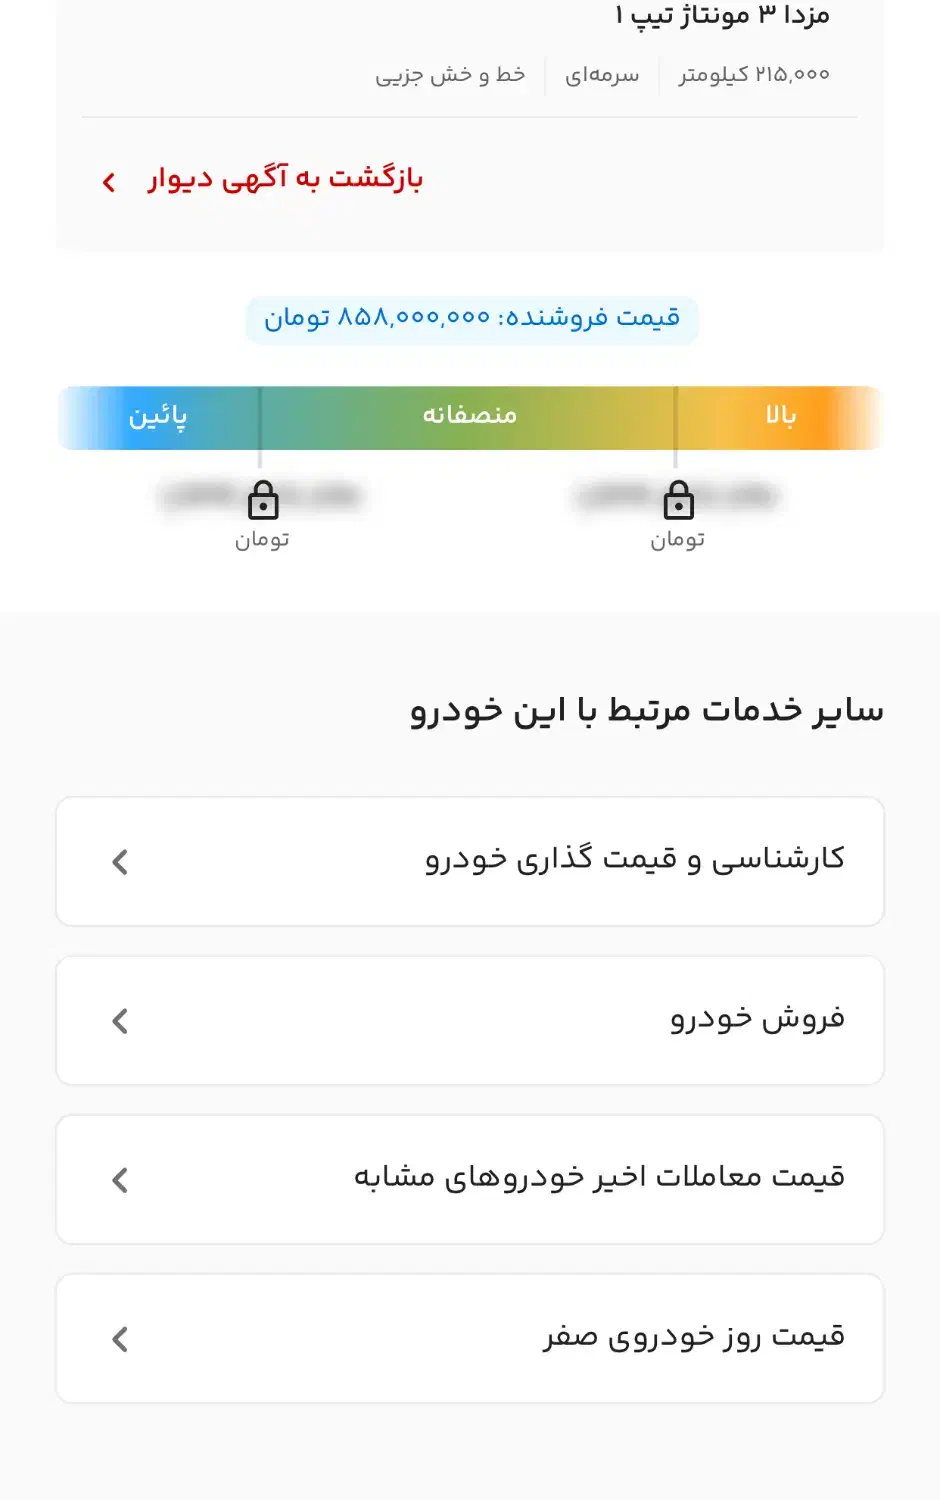940x1500 pixels.
Task: Tap the lock icon under the low price boundary
Action: tap(263, 500)
